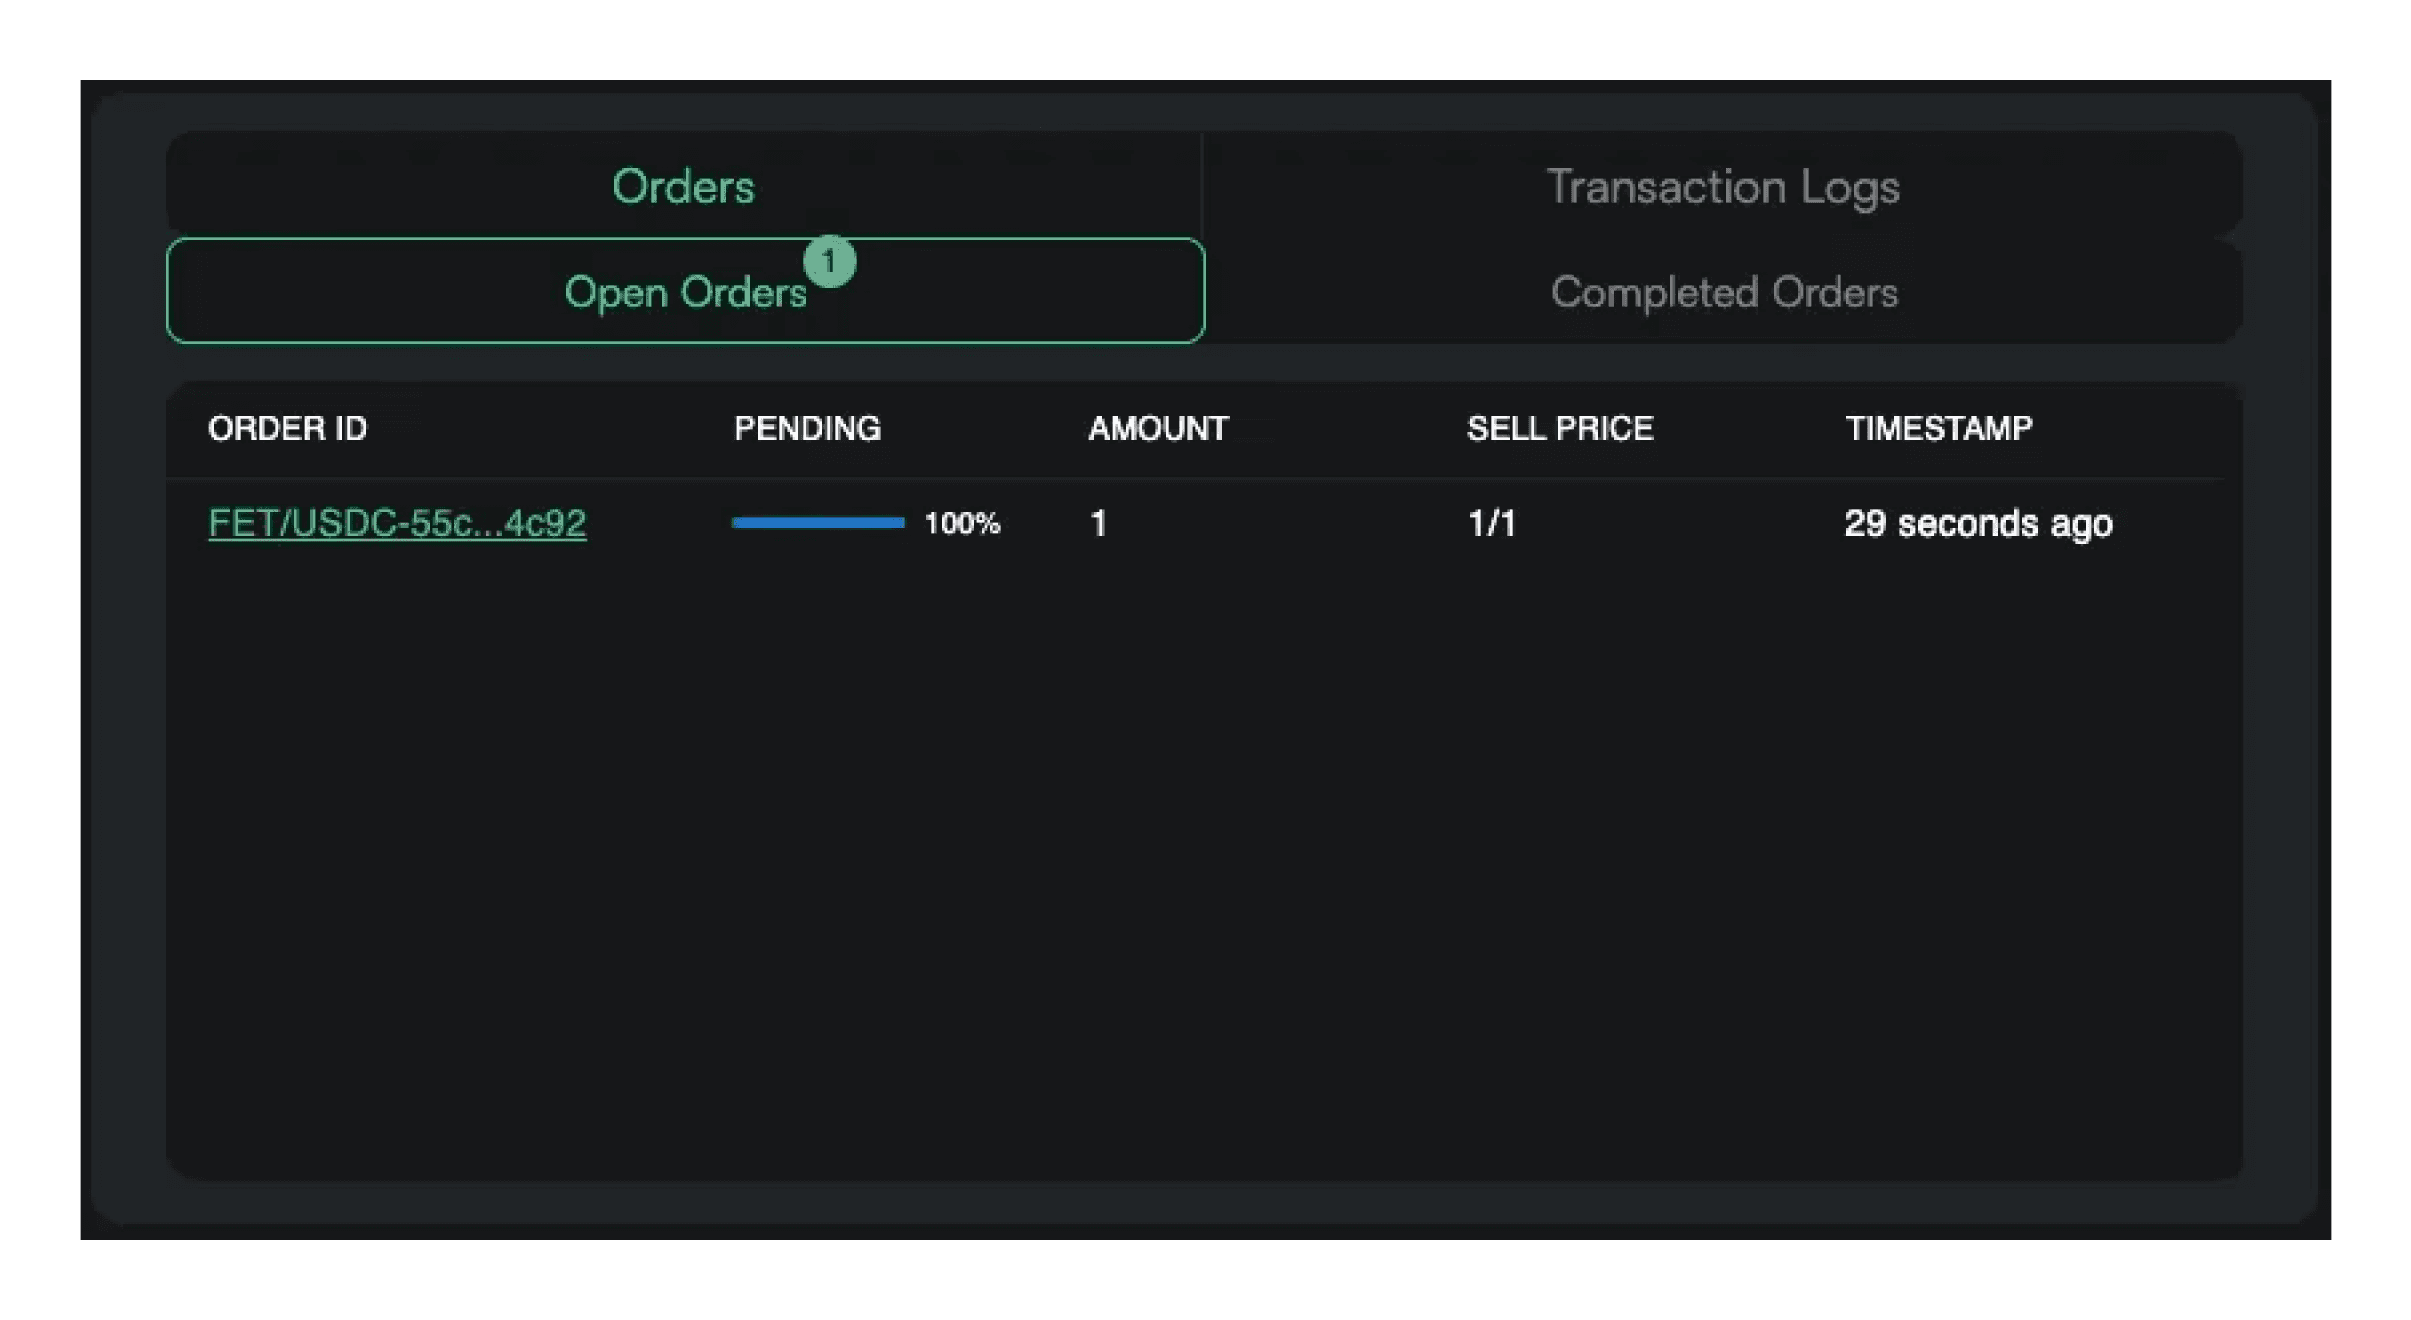This screenshot has height=1320, width=2411.
Task: Click the TIMESTAMP column header
Action: 1939,429
